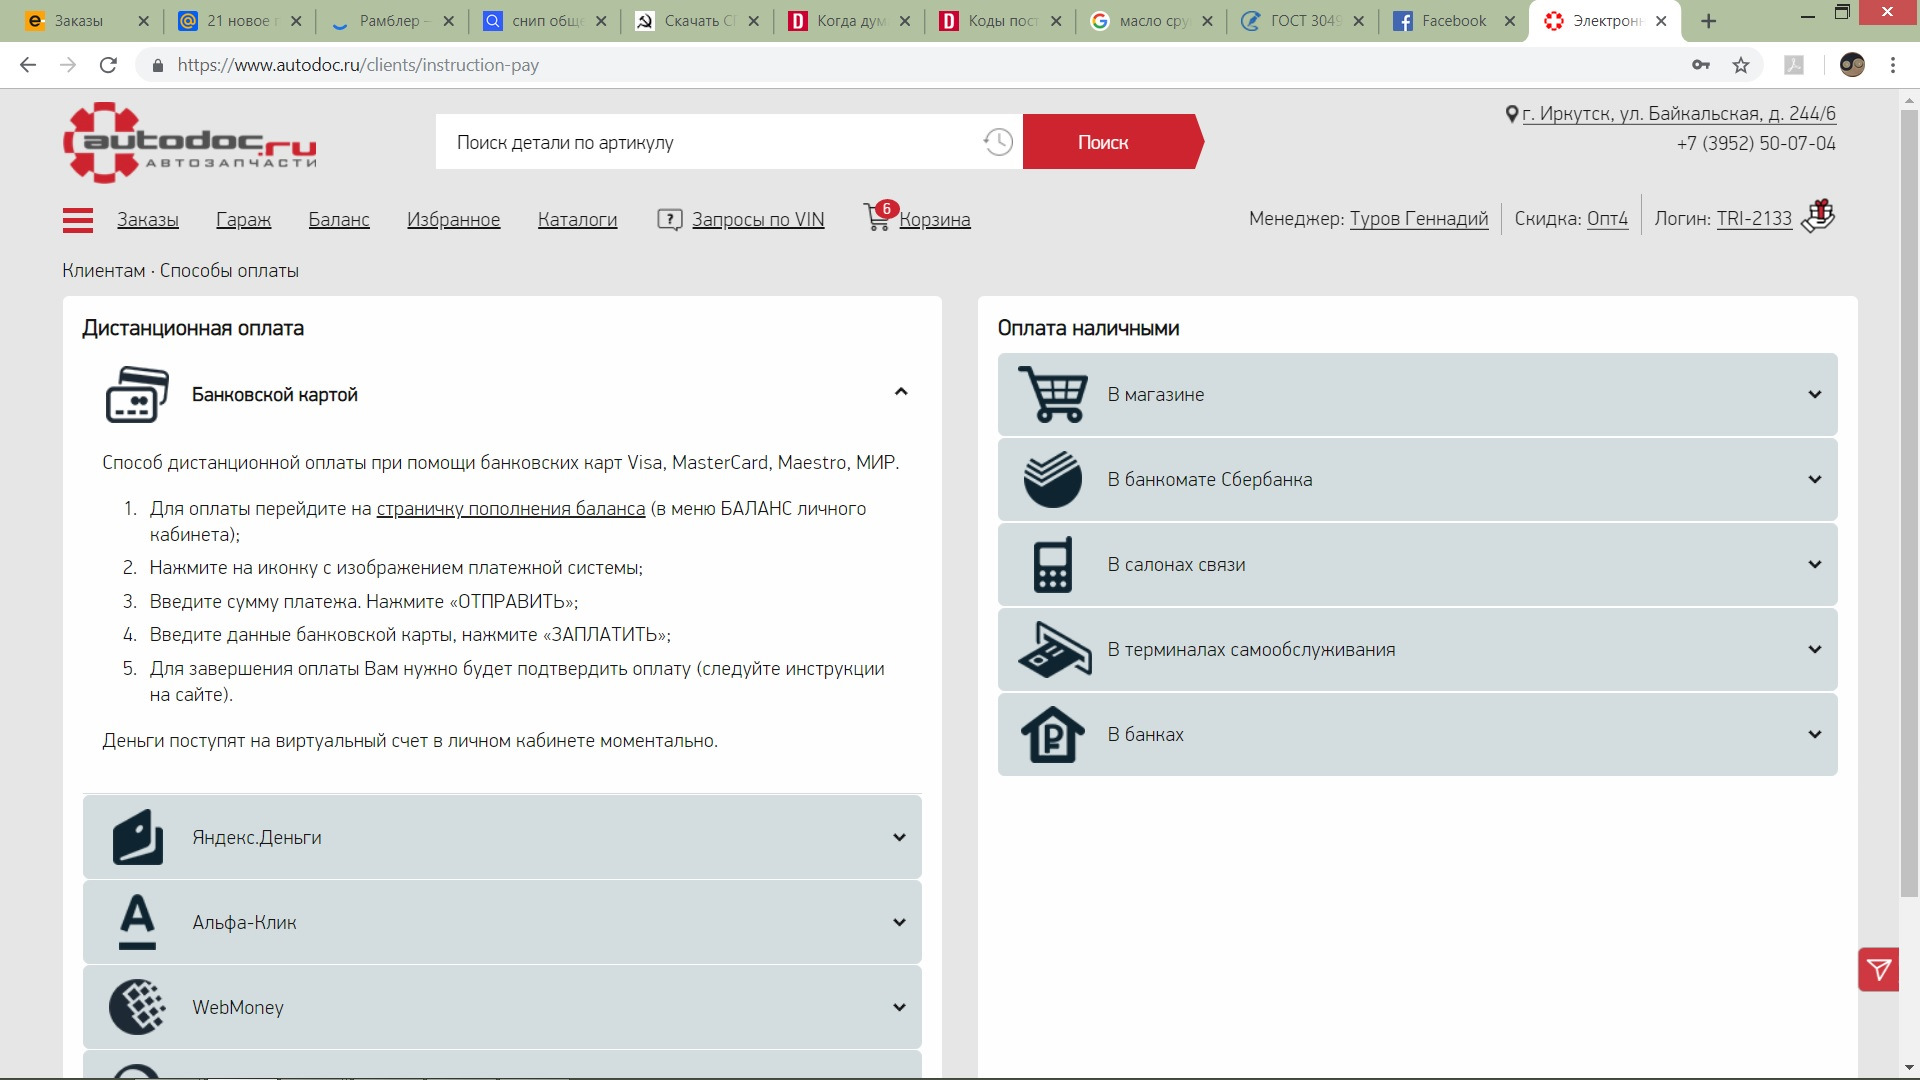Click the gift icon near login

[1818, 216]
